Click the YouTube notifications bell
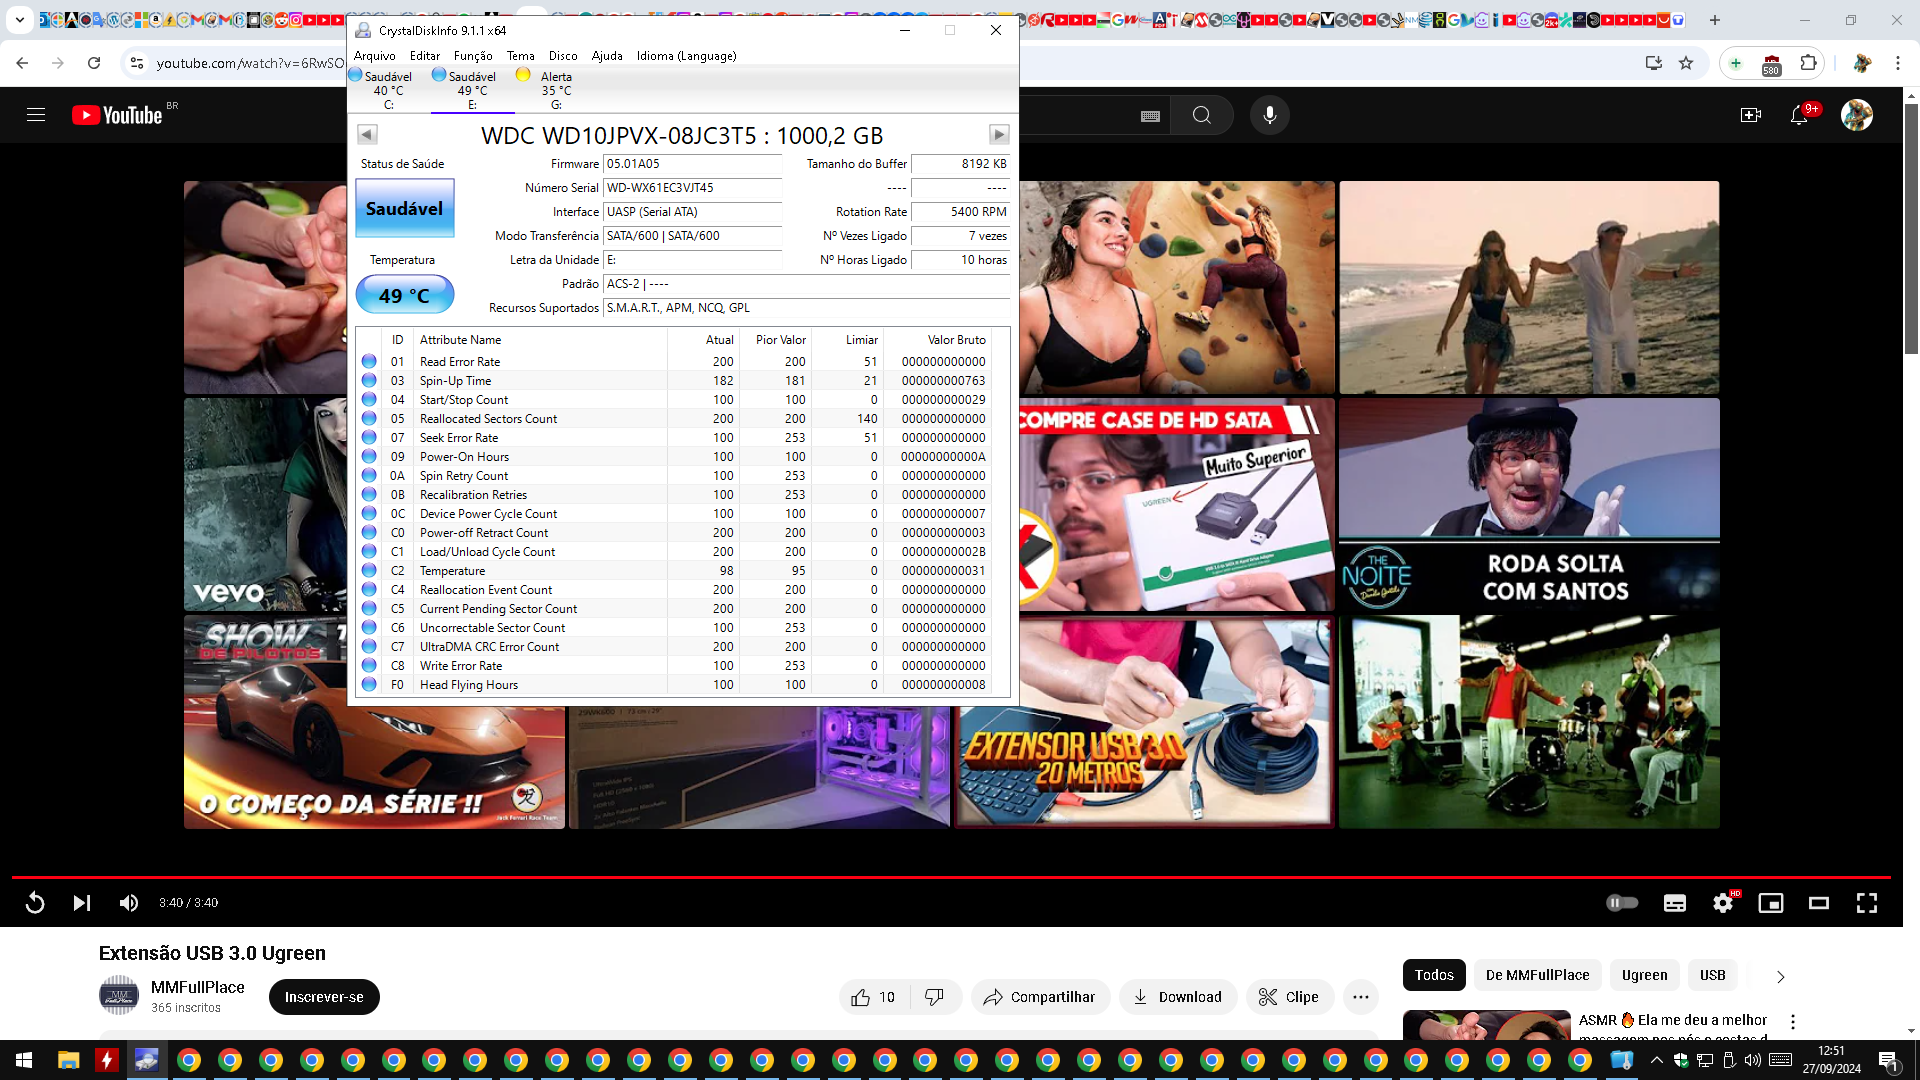1920x1080 pixels. point(1798,115)
